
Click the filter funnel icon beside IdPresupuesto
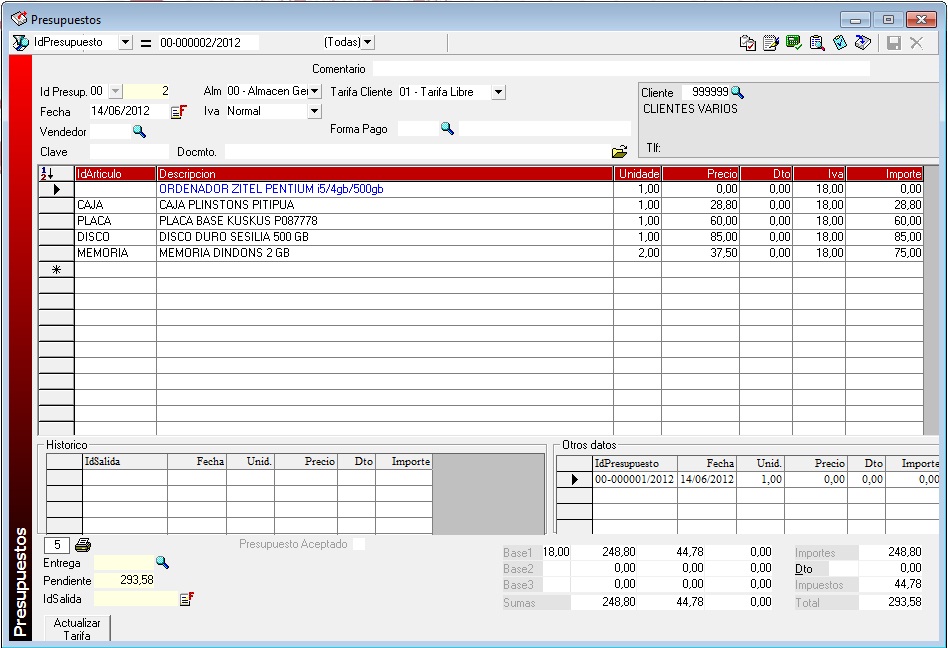click(21, 42)
